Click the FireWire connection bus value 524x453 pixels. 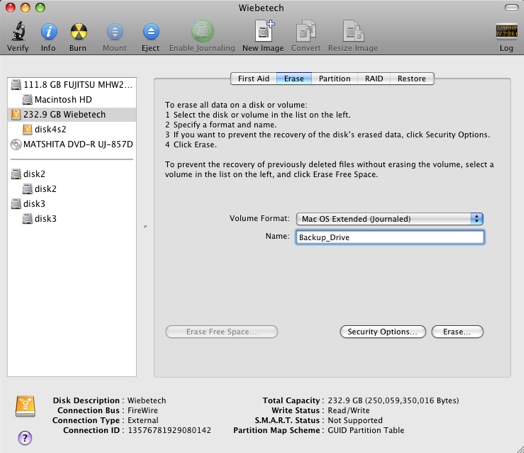[143, 410]
